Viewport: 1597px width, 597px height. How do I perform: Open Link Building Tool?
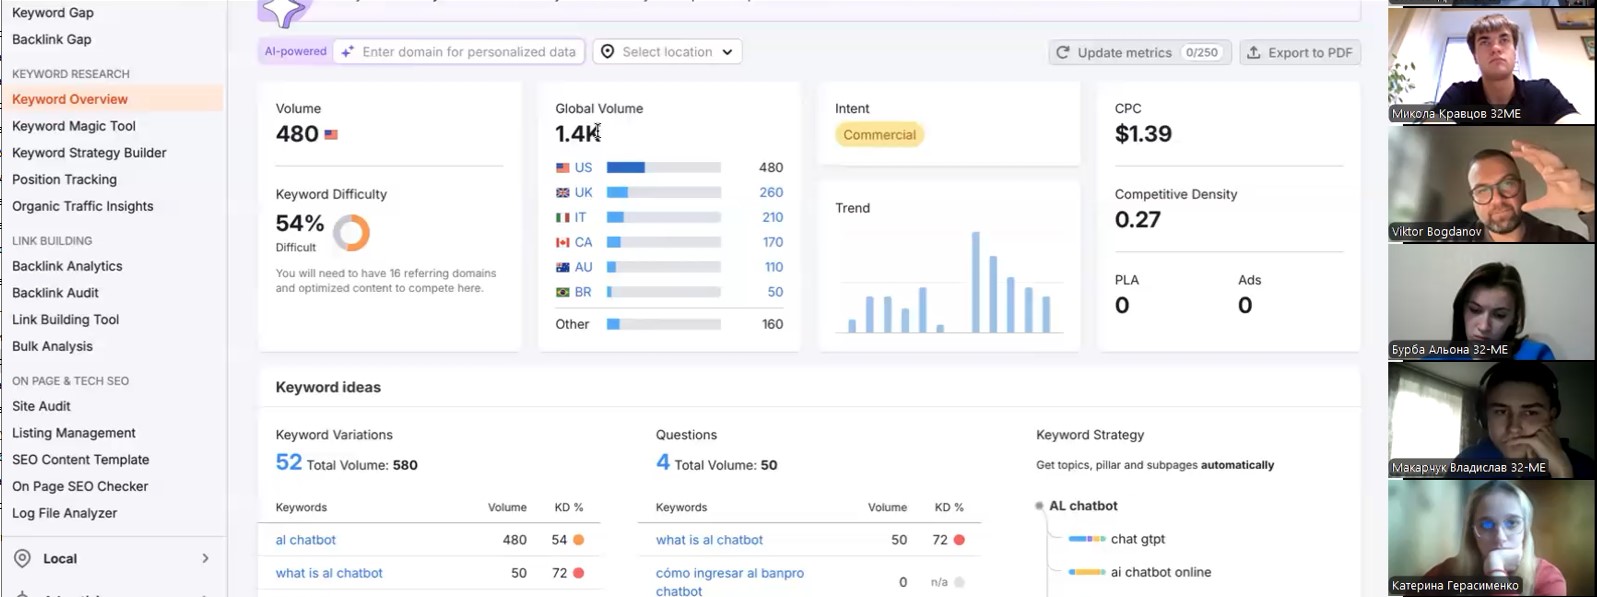(65, 320)
